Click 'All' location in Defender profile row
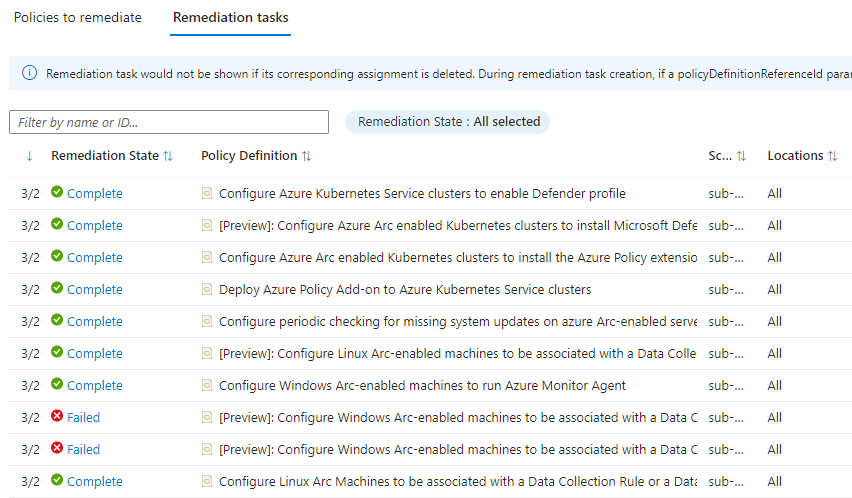This screenshot has height=498, width=852. tap(774, 193)
